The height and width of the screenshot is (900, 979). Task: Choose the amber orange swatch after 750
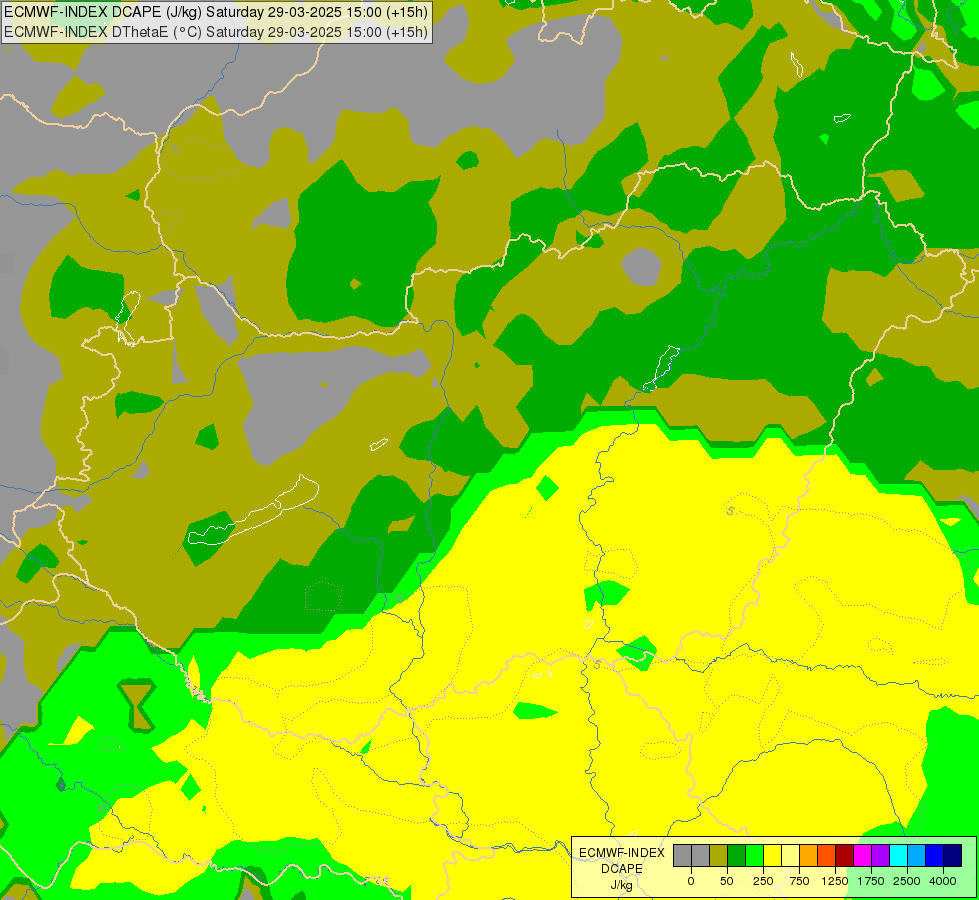coord(809,855)
